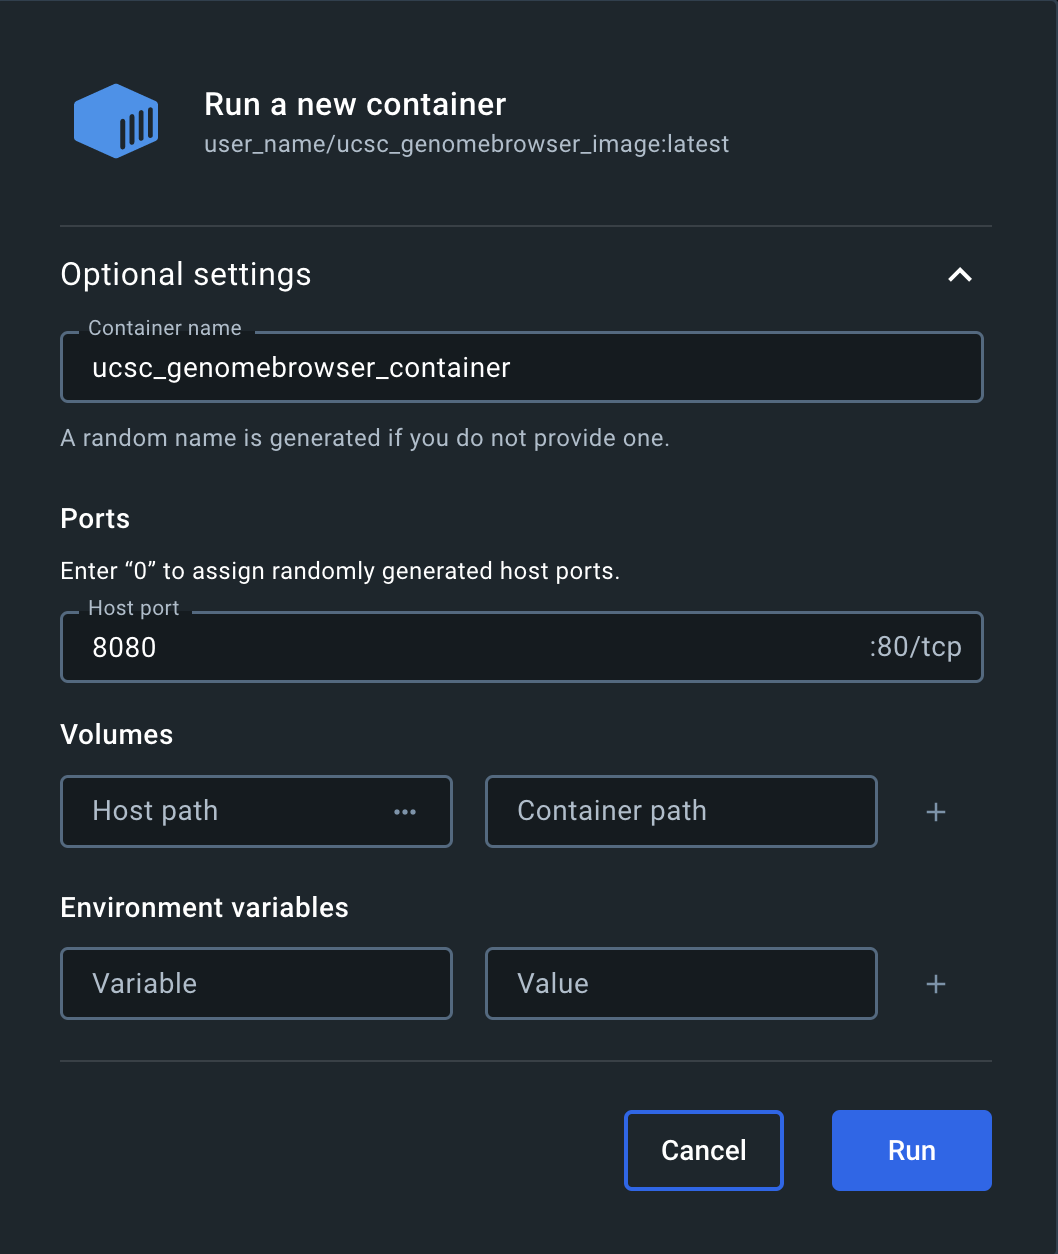Add another volume with plus icon
This screenshot has width=1058, height=1254.
coord(936,812)
